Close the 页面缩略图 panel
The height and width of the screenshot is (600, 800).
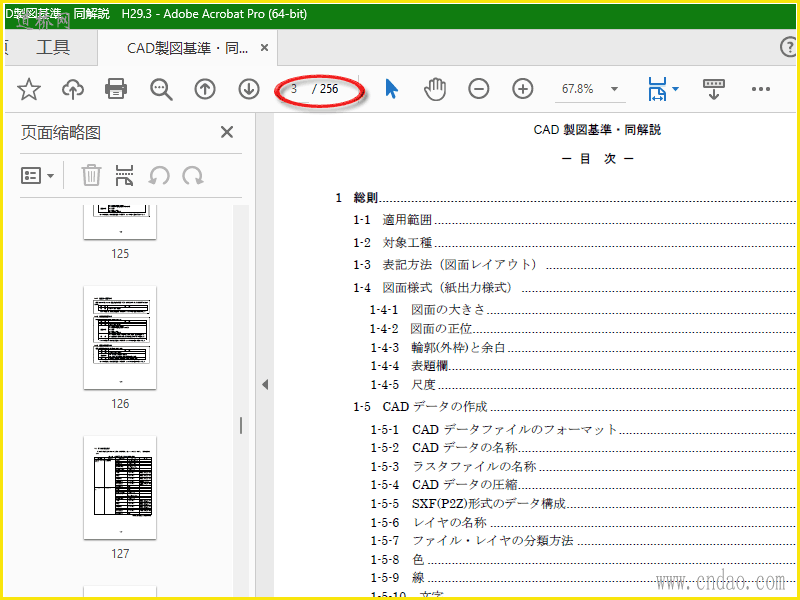(227, 132)
